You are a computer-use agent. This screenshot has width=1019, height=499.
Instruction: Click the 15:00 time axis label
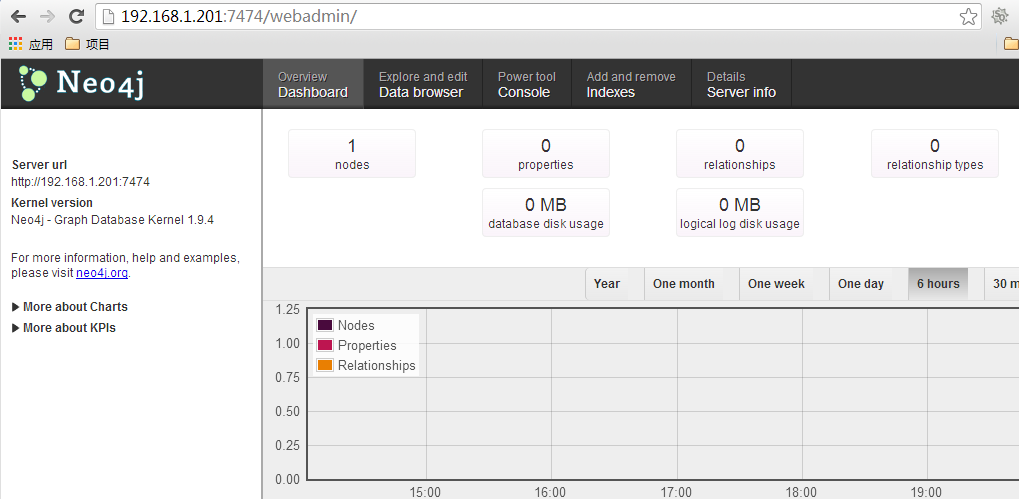point(425,492)
